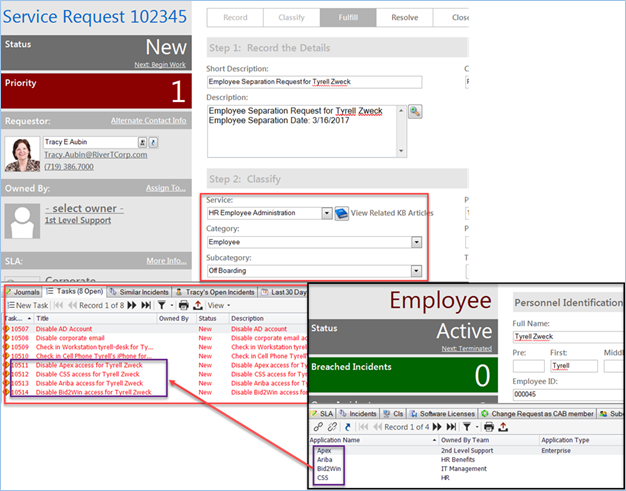Click Tracy E Aubin's requestor photo

click(x=22, y=154)
